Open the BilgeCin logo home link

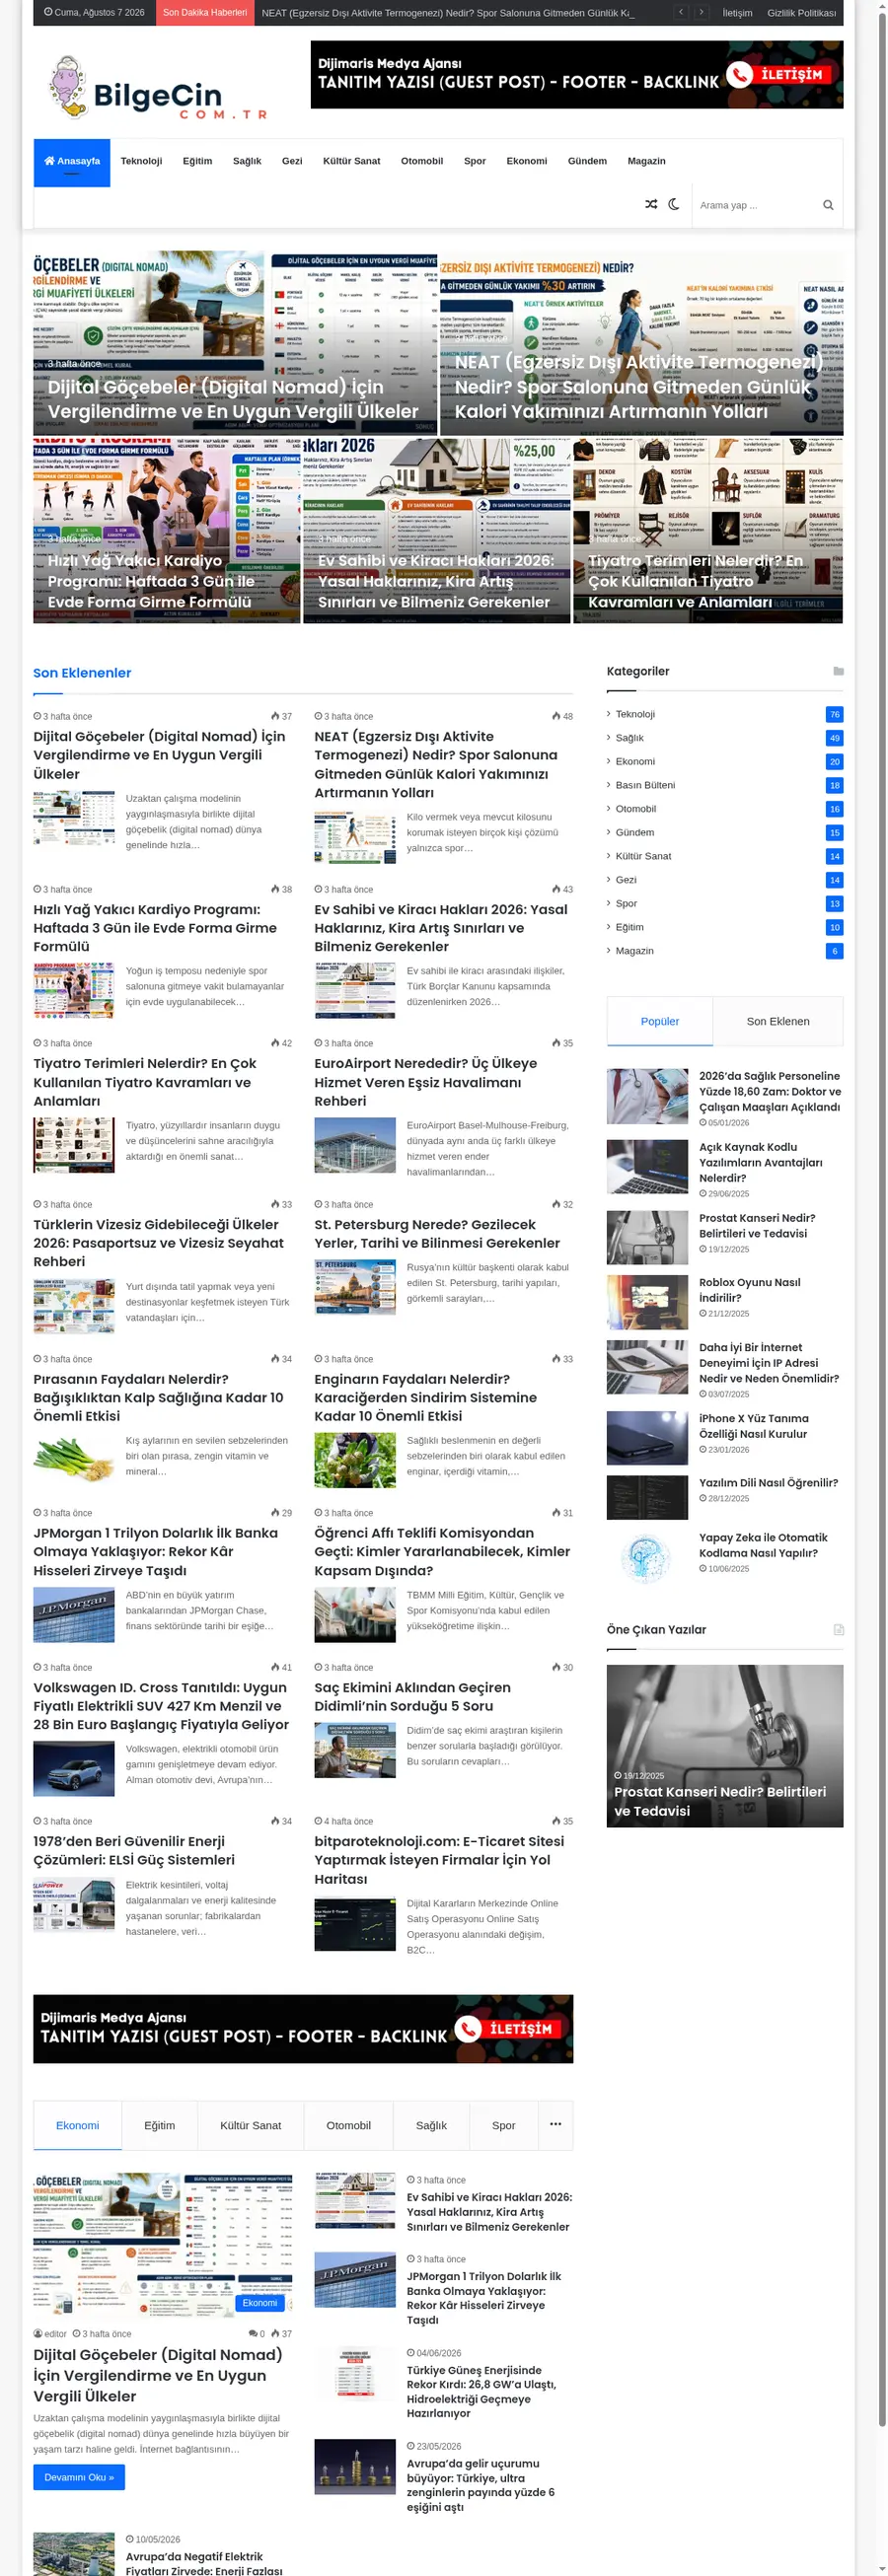pyautogui.click(x=157, y=88)
